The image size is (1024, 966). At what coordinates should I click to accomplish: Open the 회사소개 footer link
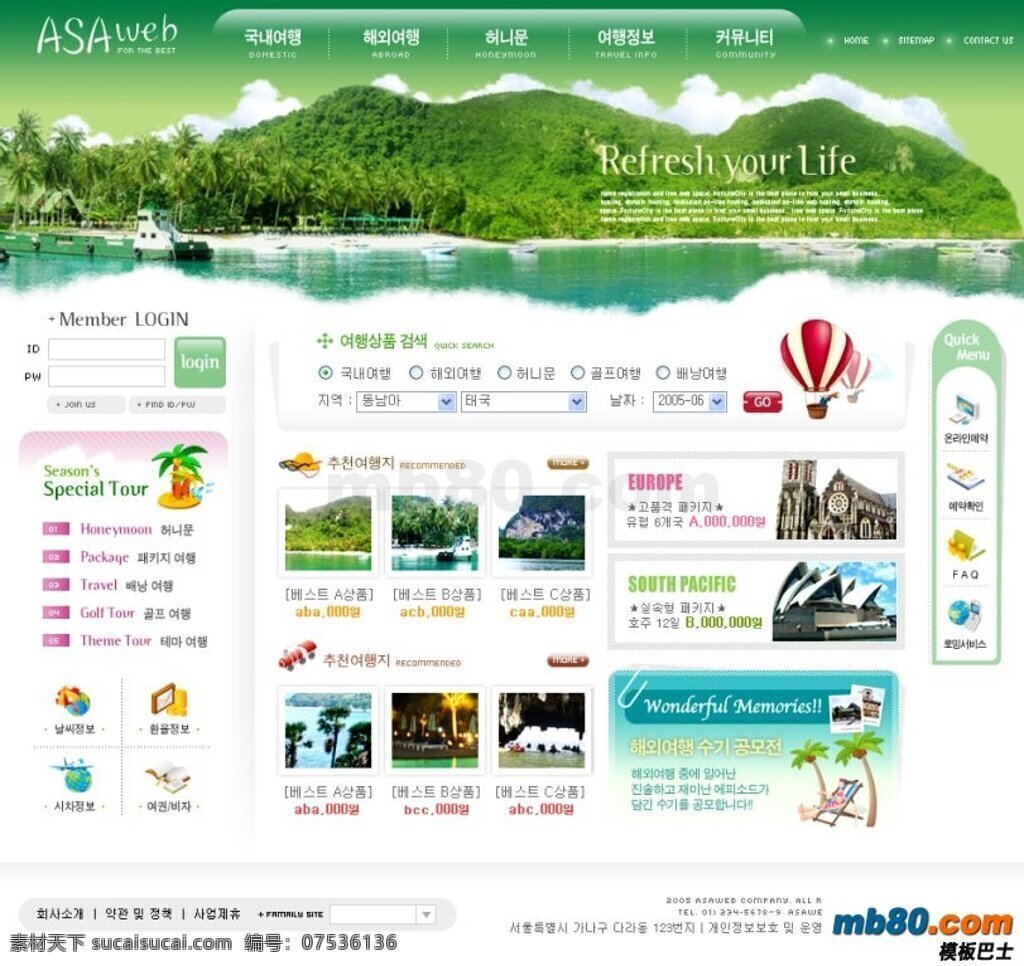click(x=60, y=914)
